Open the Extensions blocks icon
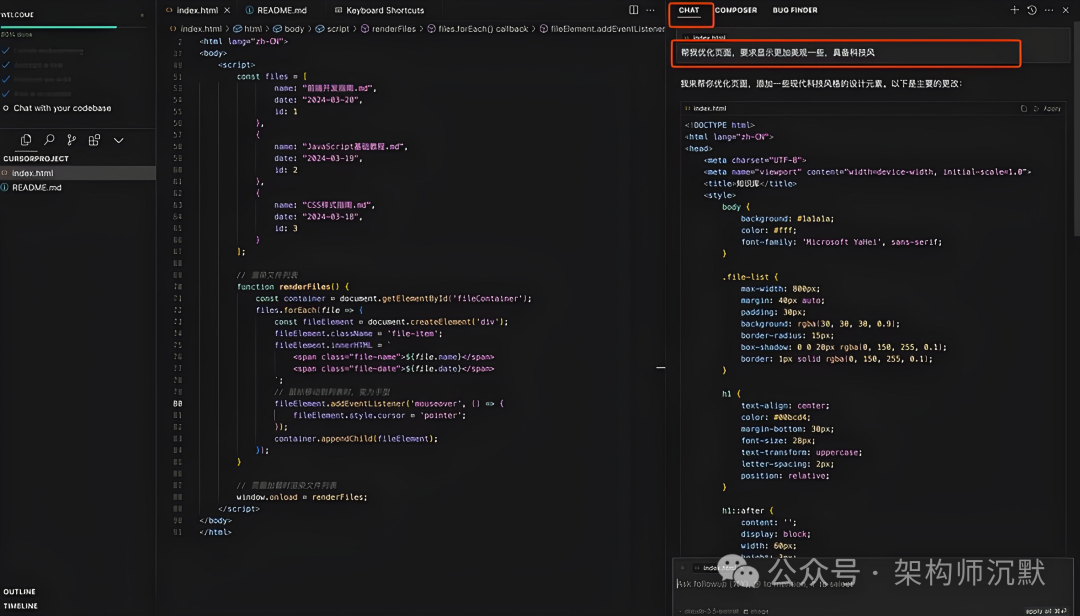This screenshot has height=616, width=1080. pos(95,140)
